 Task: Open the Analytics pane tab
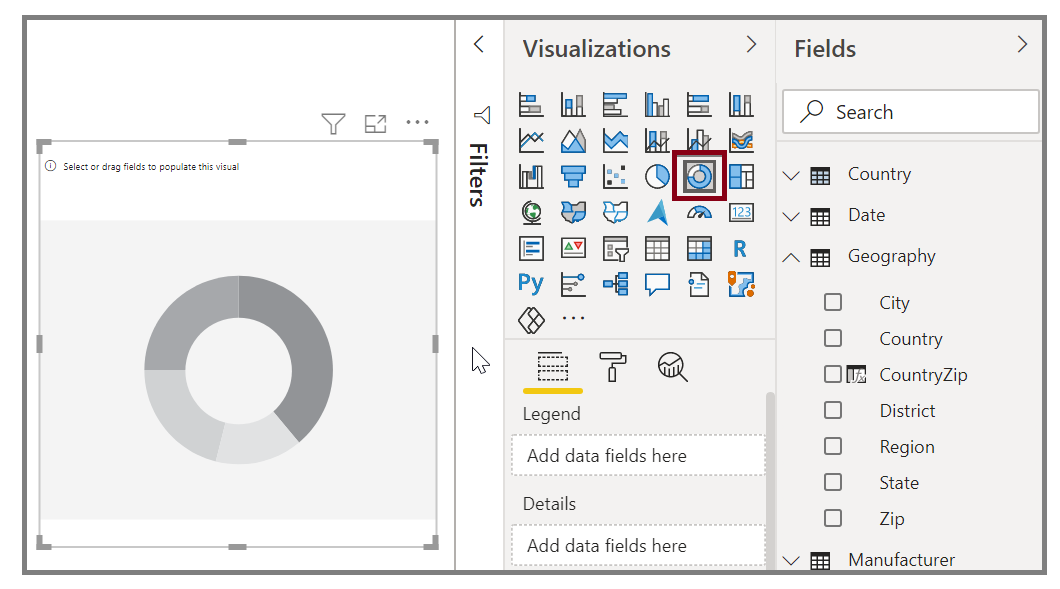(672, 367)
